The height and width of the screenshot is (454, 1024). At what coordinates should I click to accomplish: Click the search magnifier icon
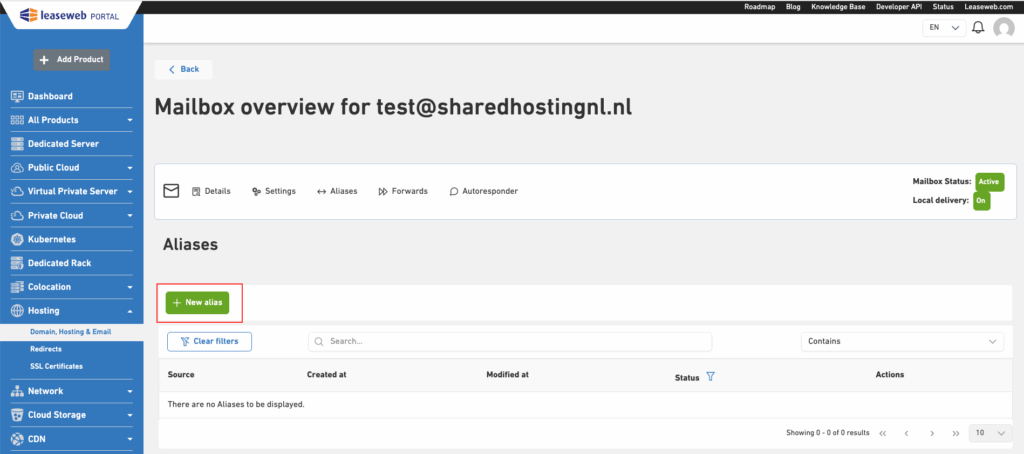[x=319, y=342]
